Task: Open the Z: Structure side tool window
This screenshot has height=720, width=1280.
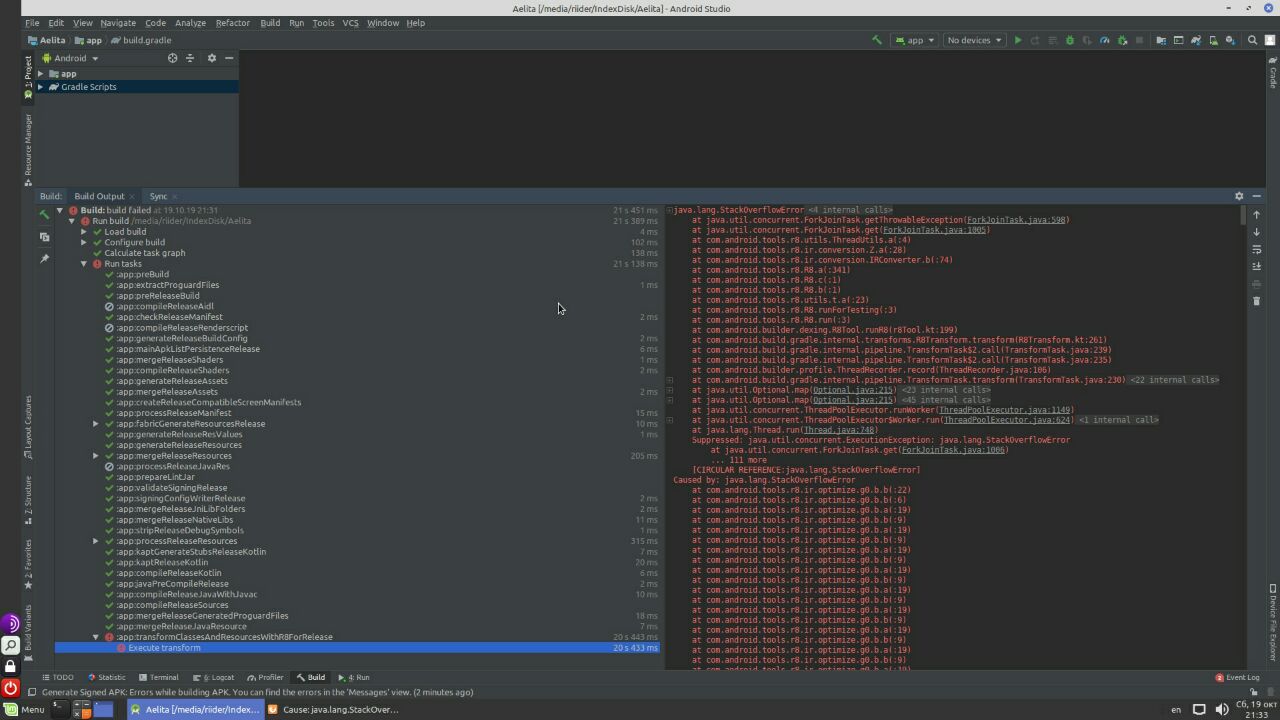Action: pos(28,500)
